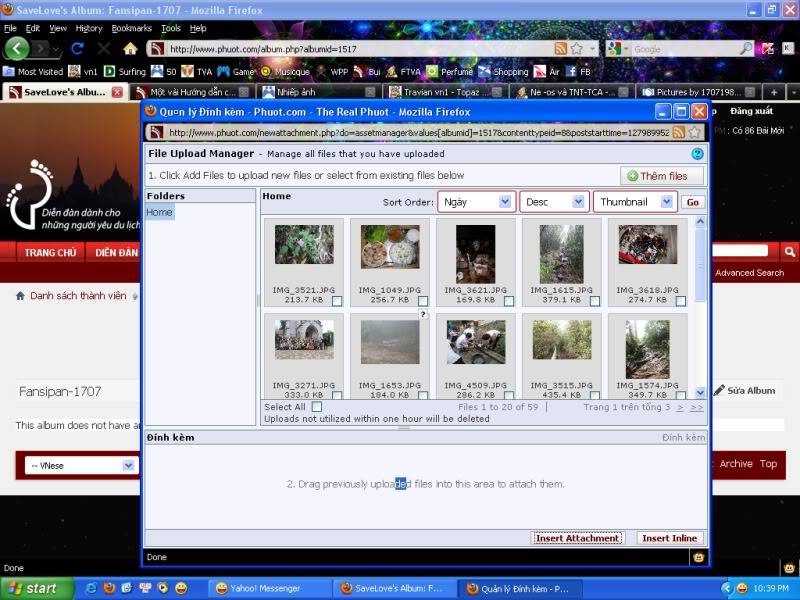Tick the checkbox for IMG_3271.JPG
Screen dimensions: 800x600
(337, 395)
